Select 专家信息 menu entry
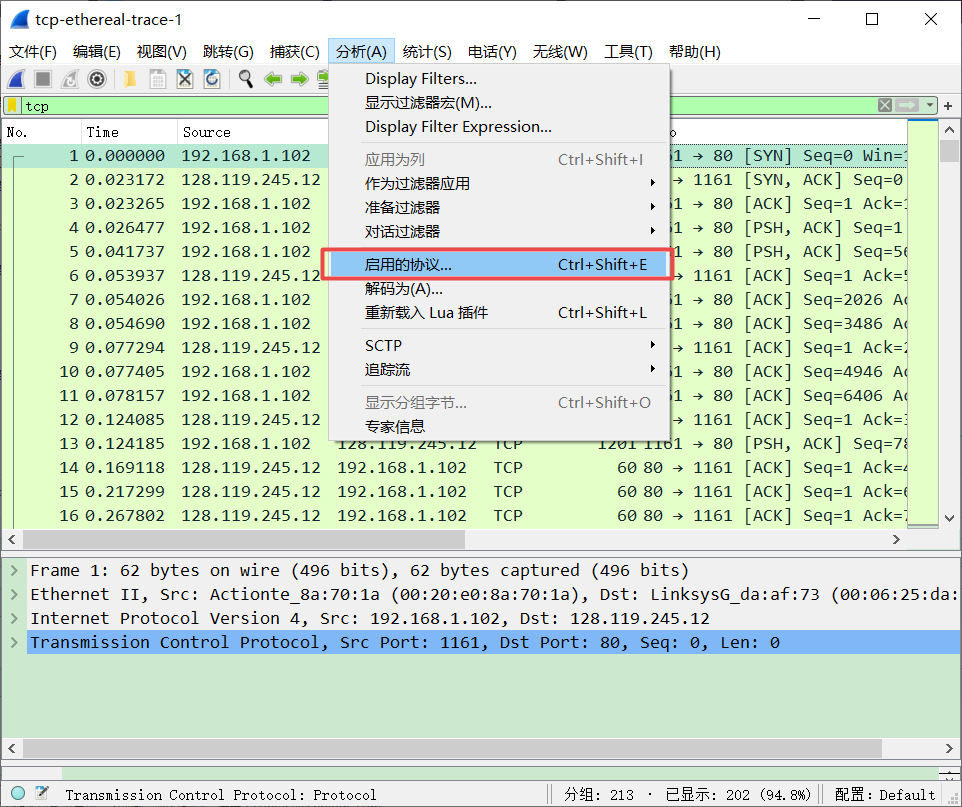This screenshot has height=807, width=962. pos(498,426)
